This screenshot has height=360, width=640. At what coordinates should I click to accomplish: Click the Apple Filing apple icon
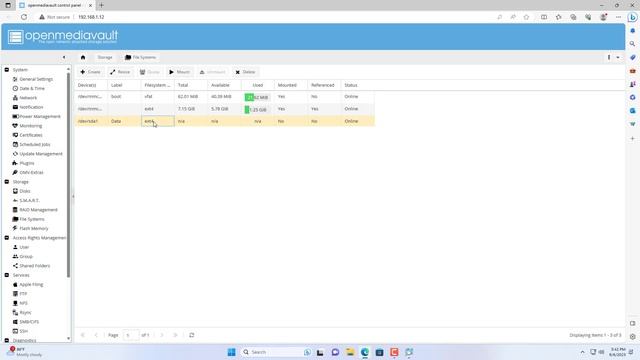point(15,284)
